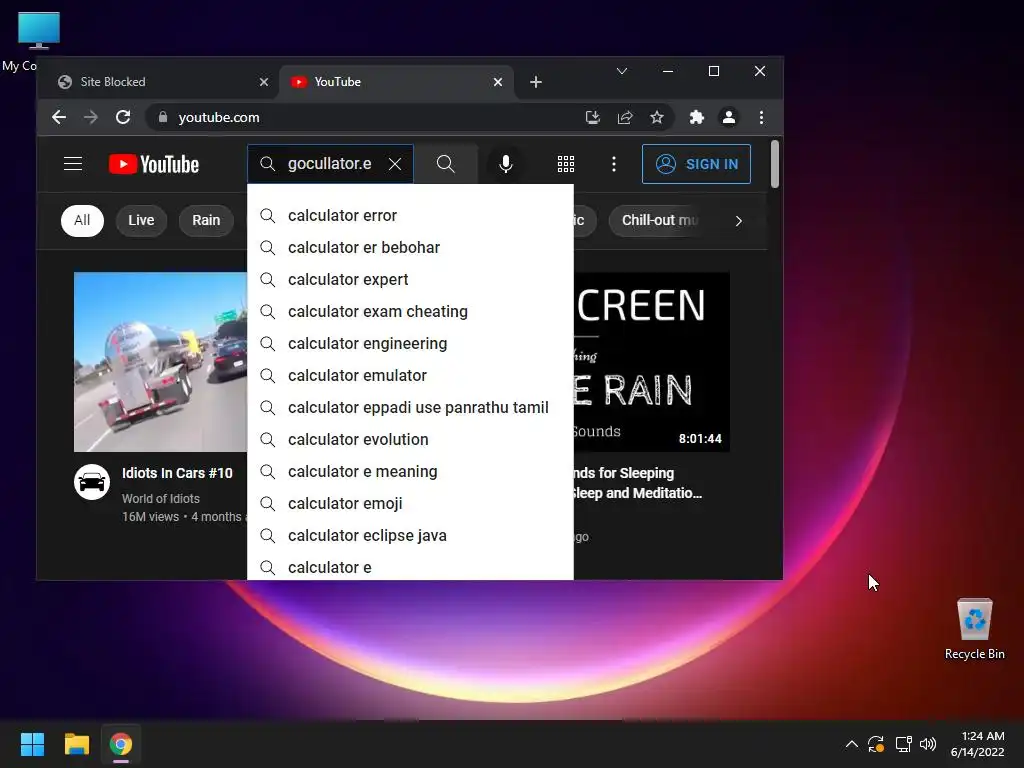The image size is (1024, 768).
Task: Click the volume speaker tray icon
Action: click(x=927, y=744)
